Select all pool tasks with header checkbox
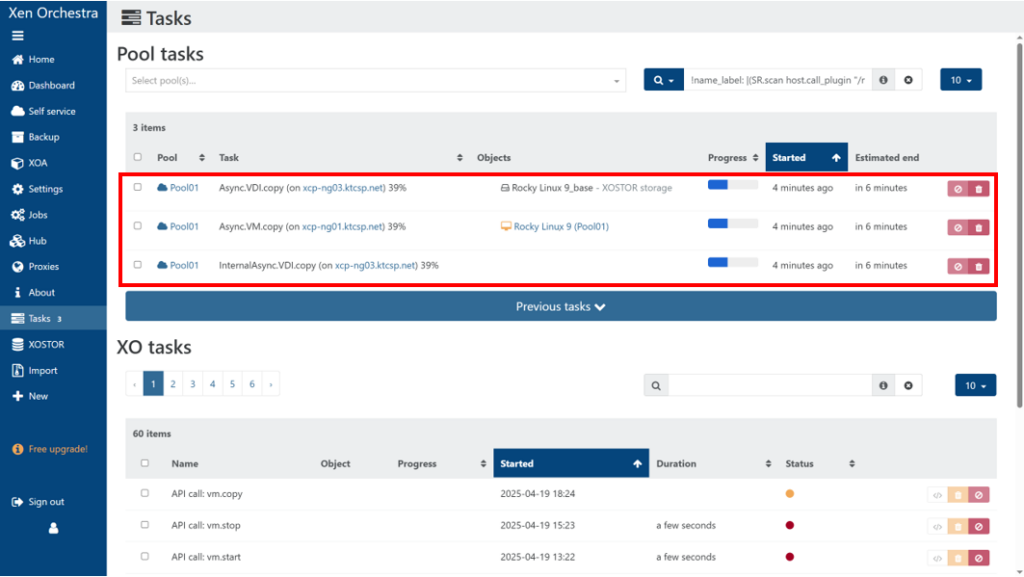 point(138,157)
